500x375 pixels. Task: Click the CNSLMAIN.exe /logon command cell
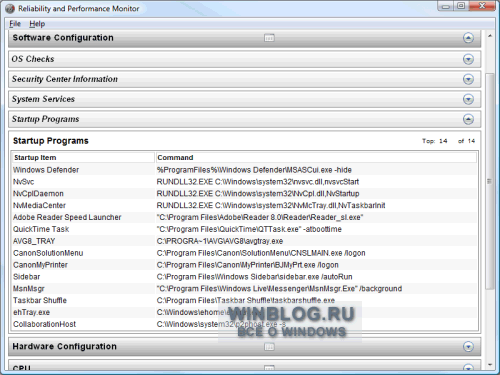261,253
